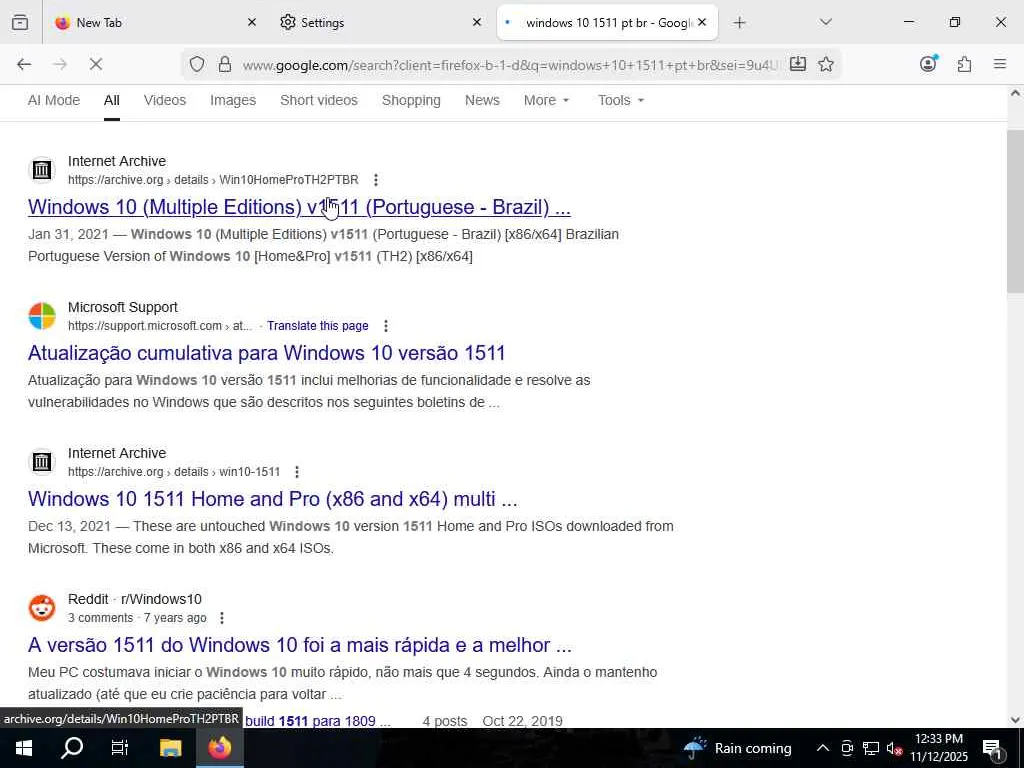Screen dimensions: 1024x768
Task: Open Atualização cumulativa Windows 10 versão 1511 link
Action: click(x=266, y=353)
